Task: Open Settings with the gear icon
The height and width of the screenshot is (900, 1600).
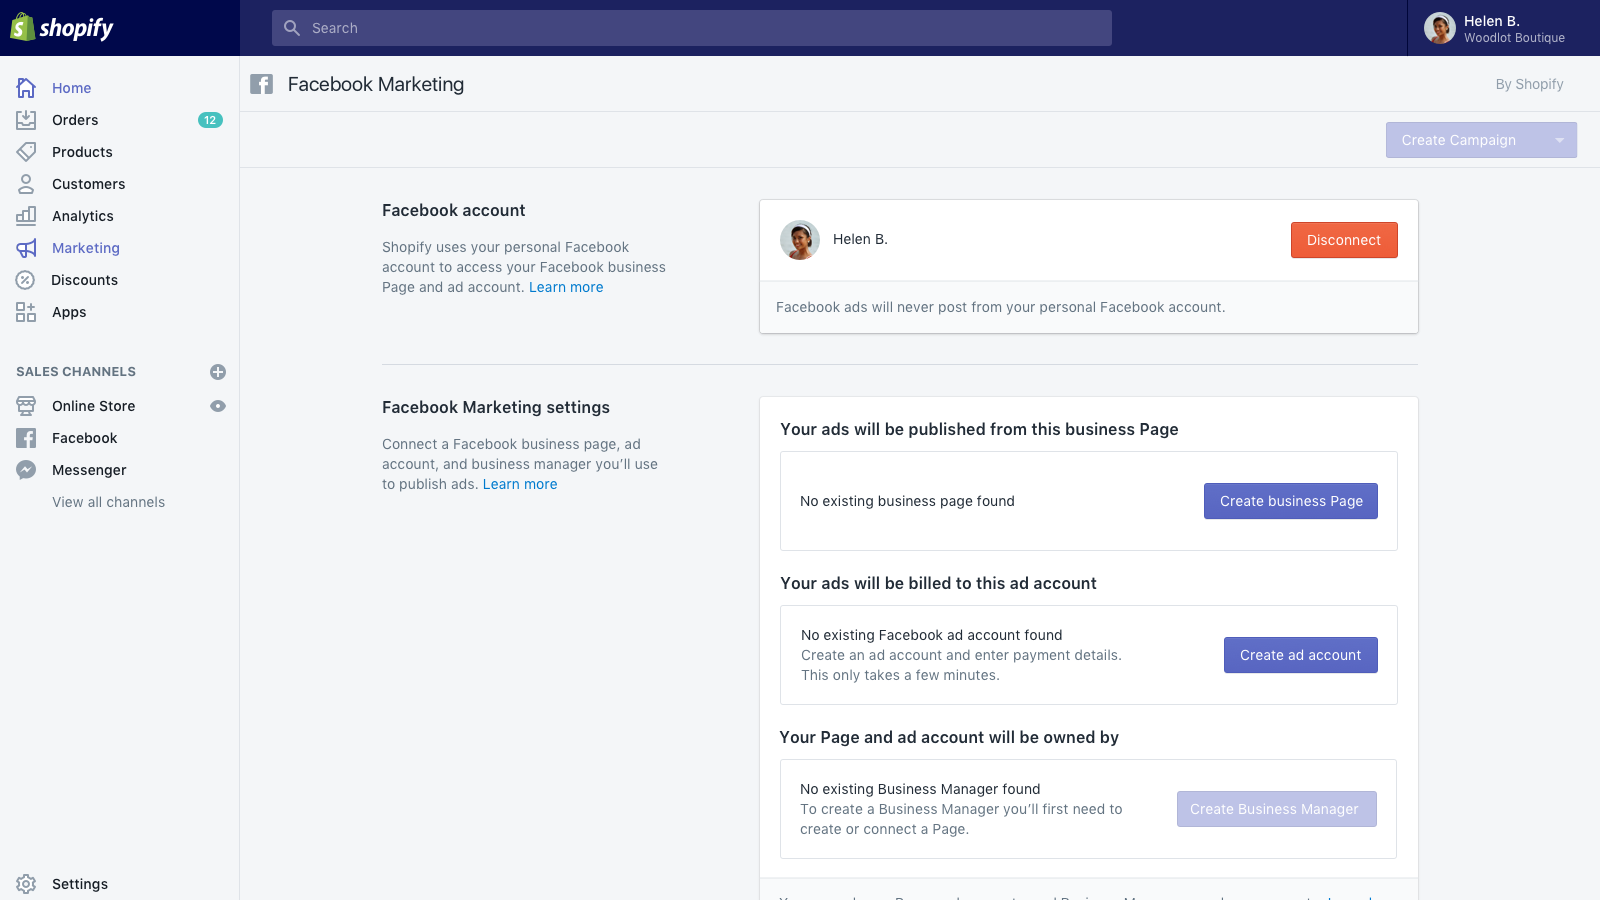Action: pyautogui.click(x=26, y=884)
